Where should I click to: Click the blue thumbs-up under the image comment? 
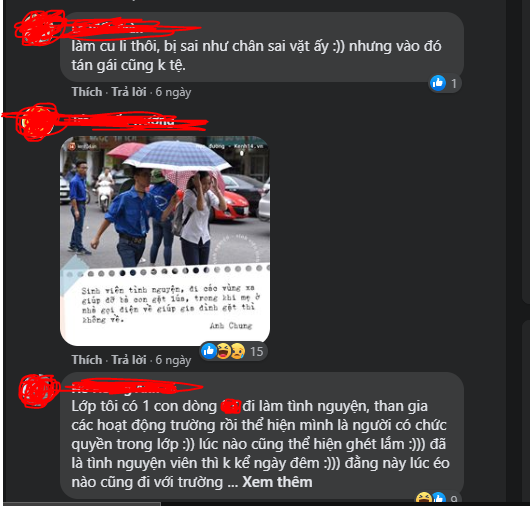(209, 351)
